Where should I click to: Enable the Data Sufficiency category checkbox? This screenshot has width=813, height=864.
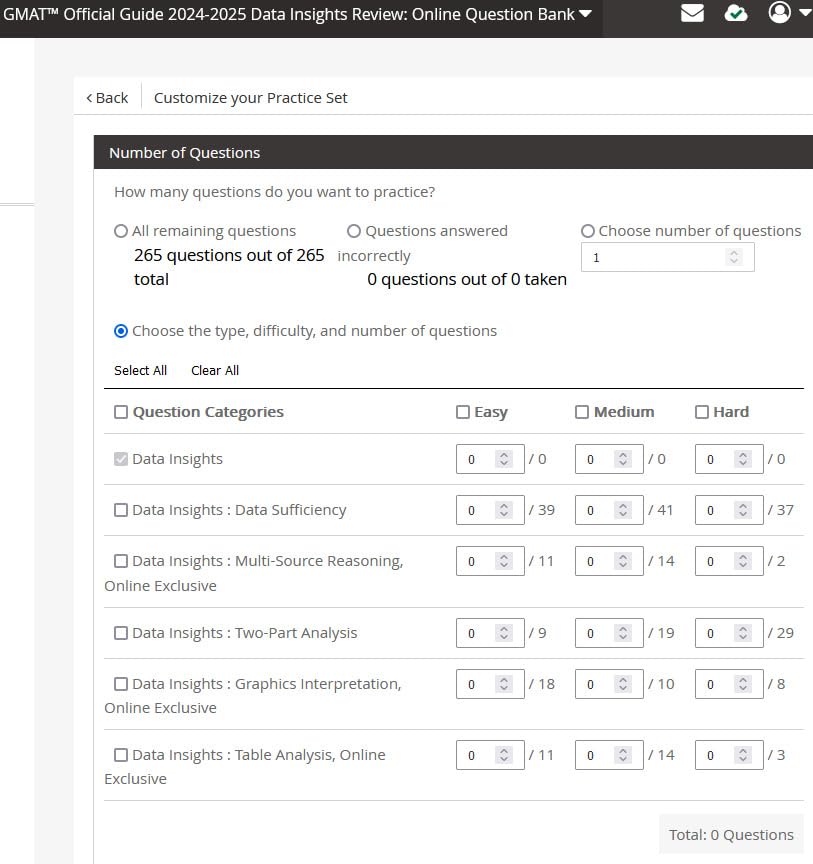[x=121, y=510]
